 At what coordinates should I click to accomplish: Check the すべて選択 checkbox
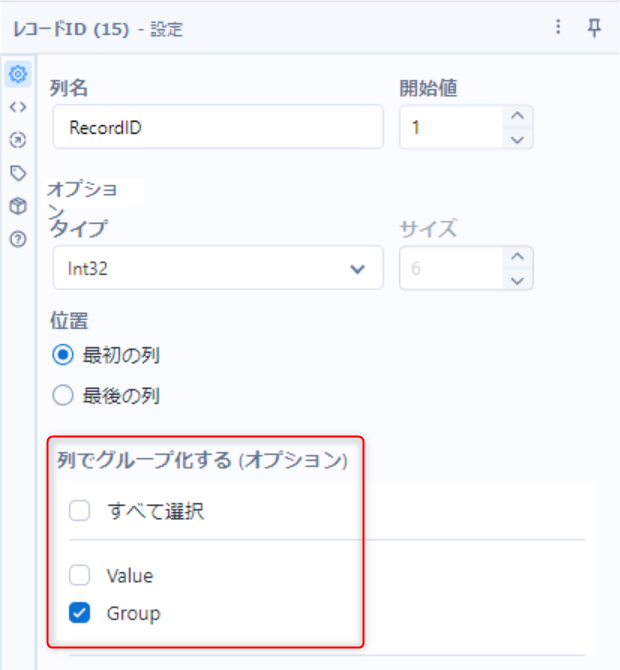coord(79,511)
